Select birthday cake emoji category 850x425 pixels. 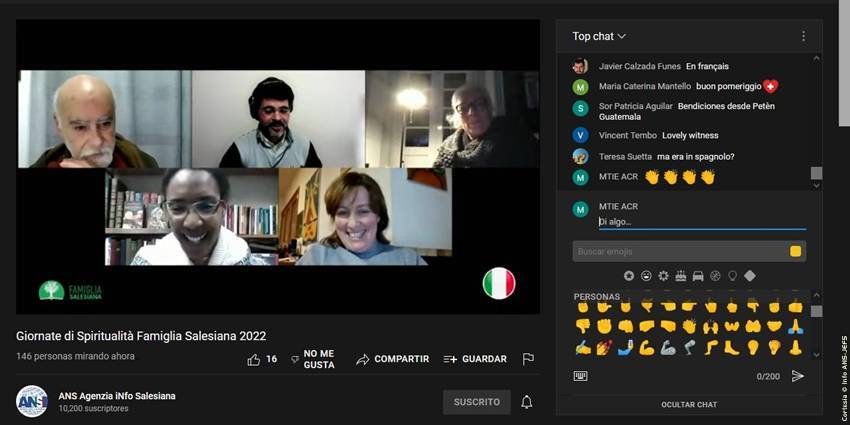coord(681,276)
